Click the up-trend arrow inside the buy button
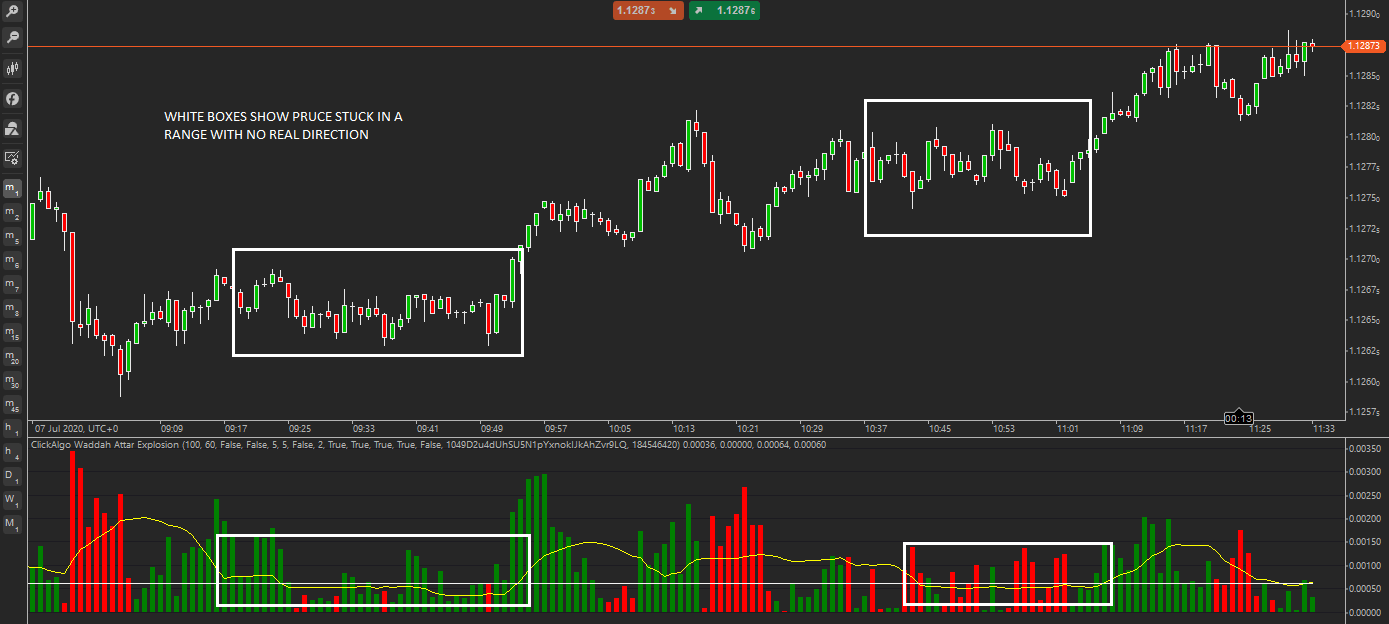This screenshot has height=624, width=1389. [x=698, y=11]
